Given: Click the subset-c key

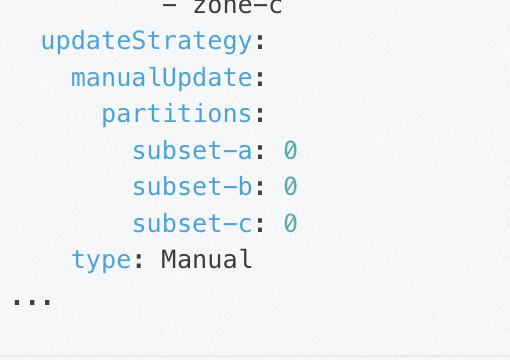Looking at the screenshot, I should (192, 223).
